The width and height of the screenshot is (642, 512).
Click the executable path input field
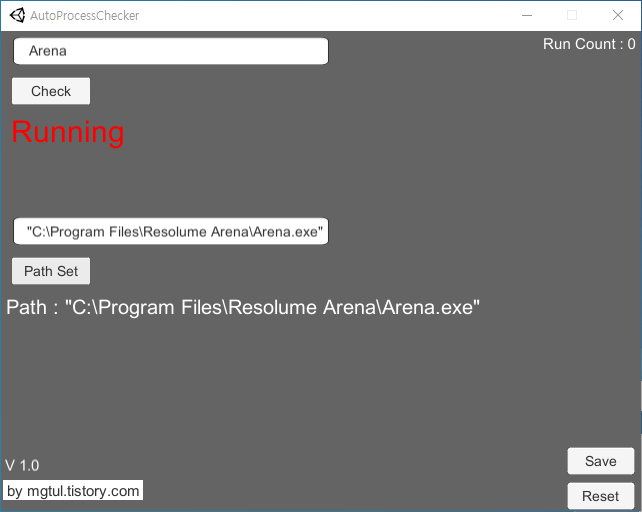pos(171,231)
